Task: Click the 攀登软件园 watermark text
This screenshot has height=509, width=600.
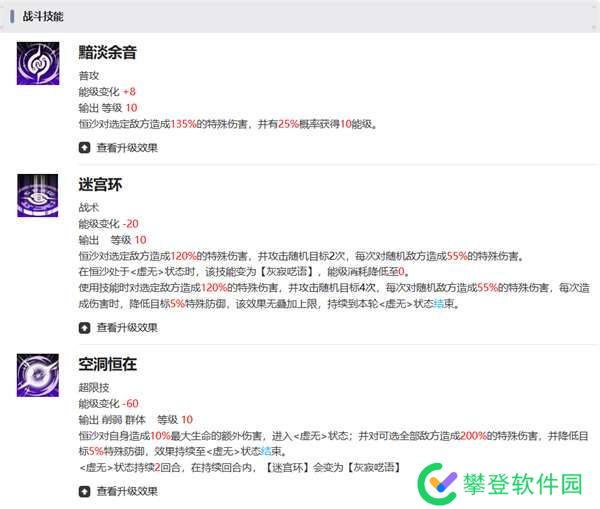Action: [523, 485]
